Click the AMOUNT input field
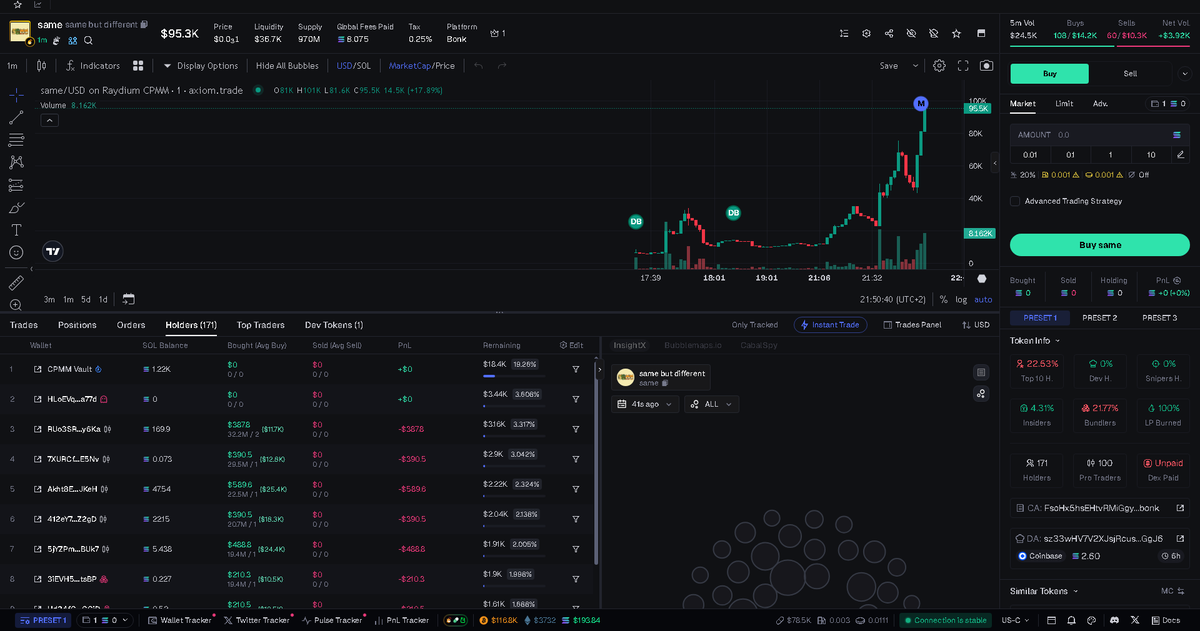Screen dimensions: 1200x631 click(1100, 134)
